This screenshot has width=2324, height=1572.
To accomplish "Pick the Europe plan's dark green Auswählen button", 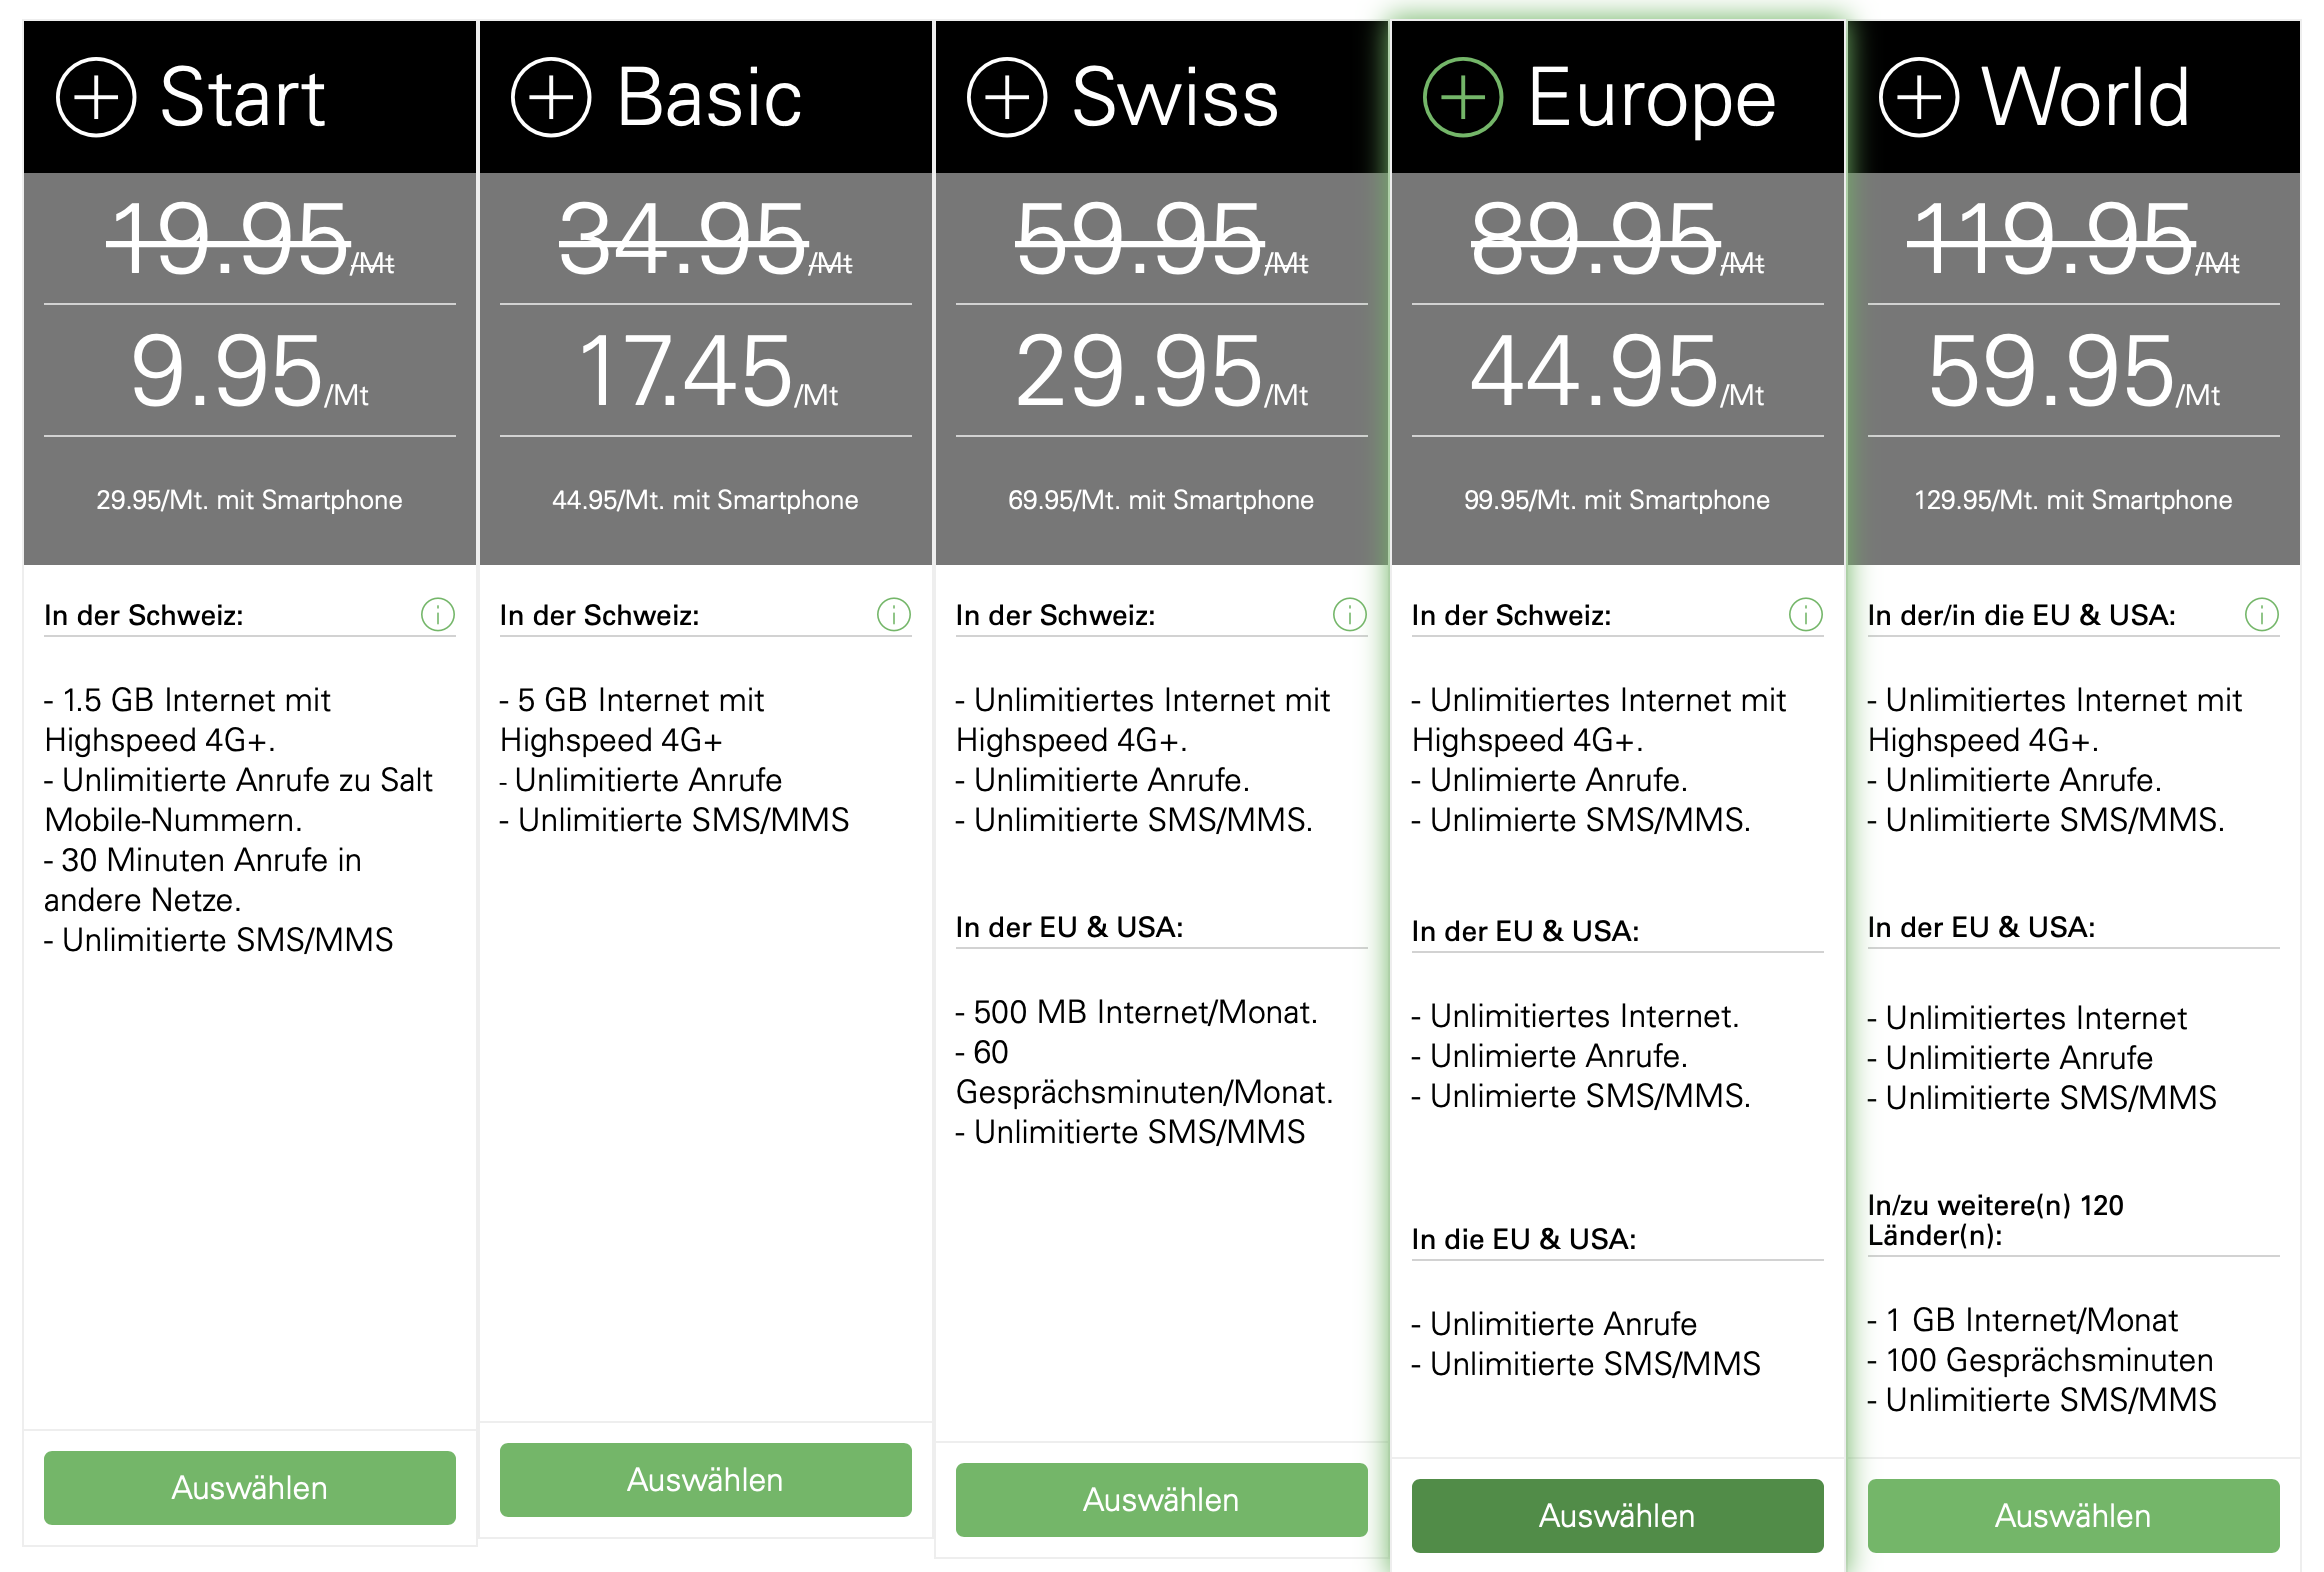I will pos(1618,1516).
